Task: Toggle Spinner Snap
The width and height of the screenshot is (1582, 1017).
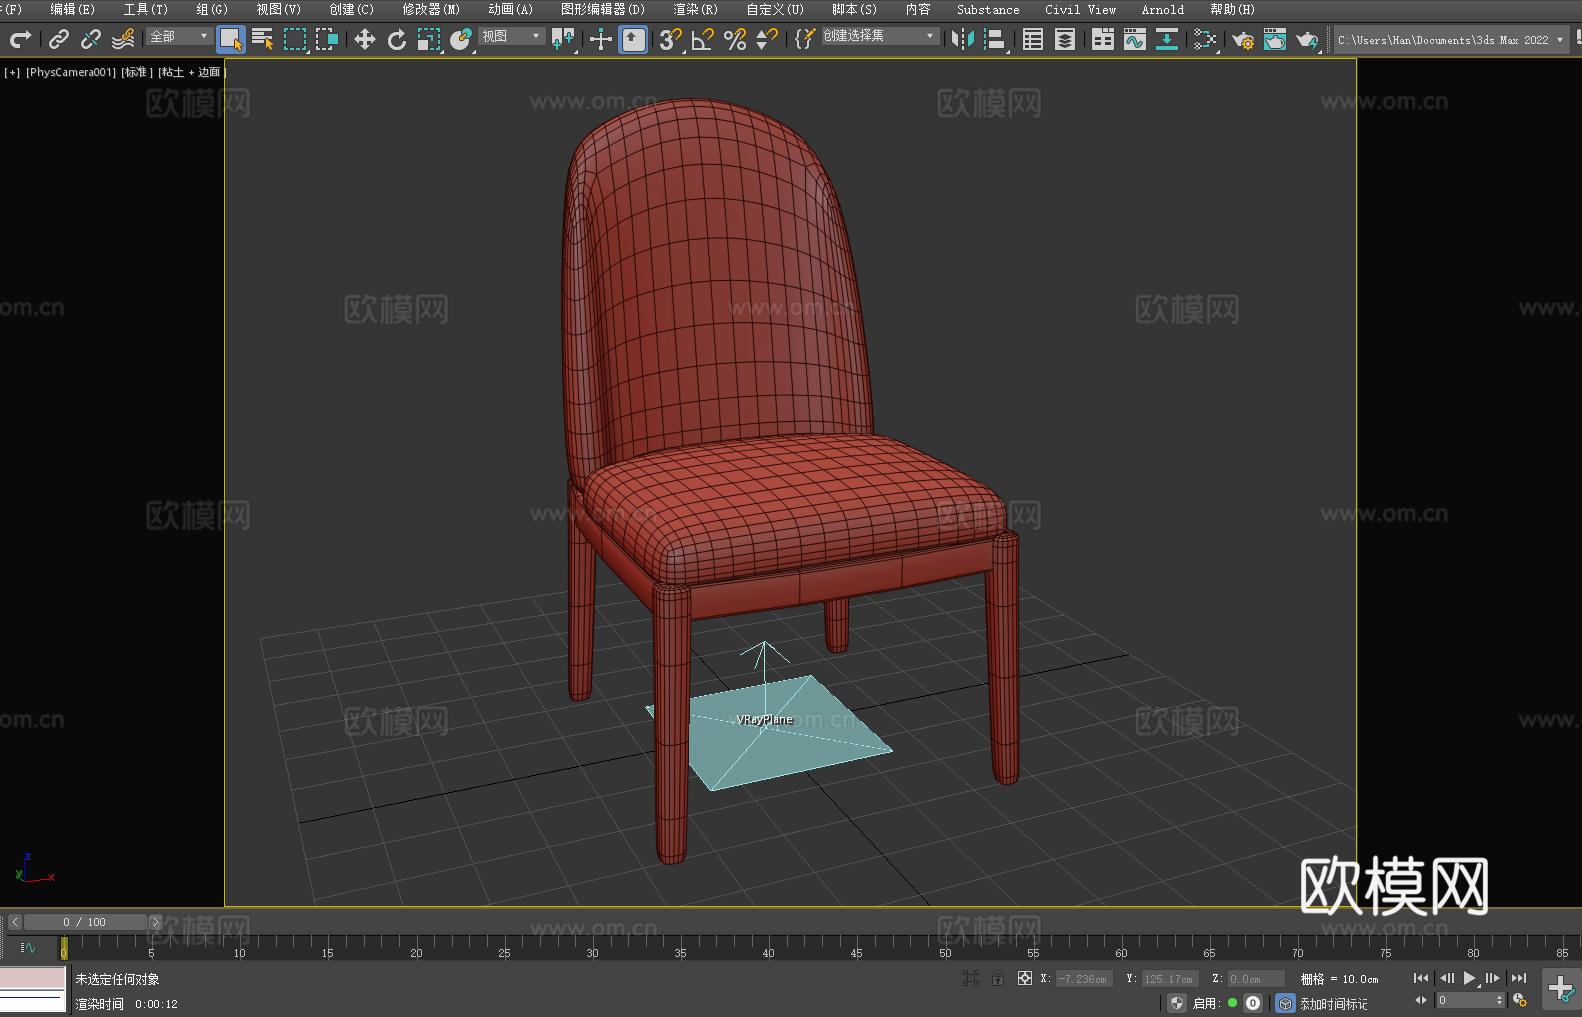Action: [x=767, y=39]
